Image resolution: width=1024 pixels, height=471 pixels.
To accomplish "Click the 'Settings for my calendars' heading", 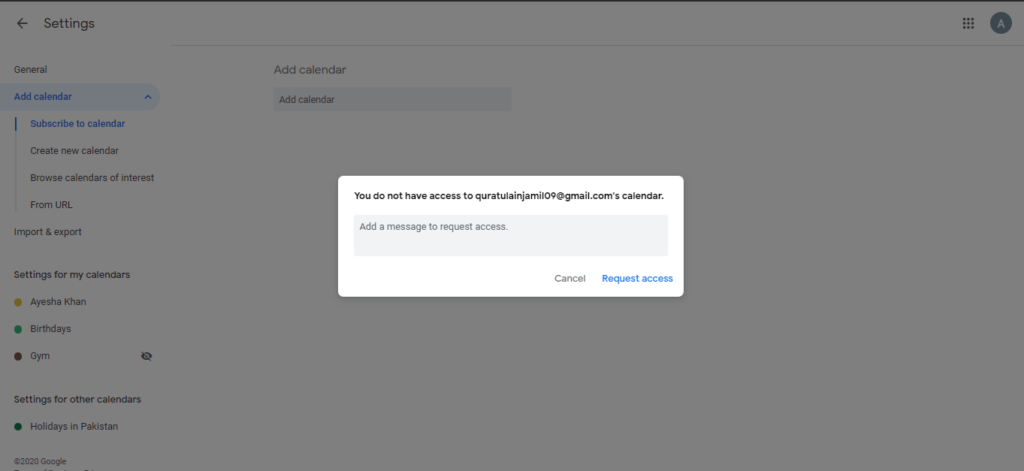I will tap(72, 274).
